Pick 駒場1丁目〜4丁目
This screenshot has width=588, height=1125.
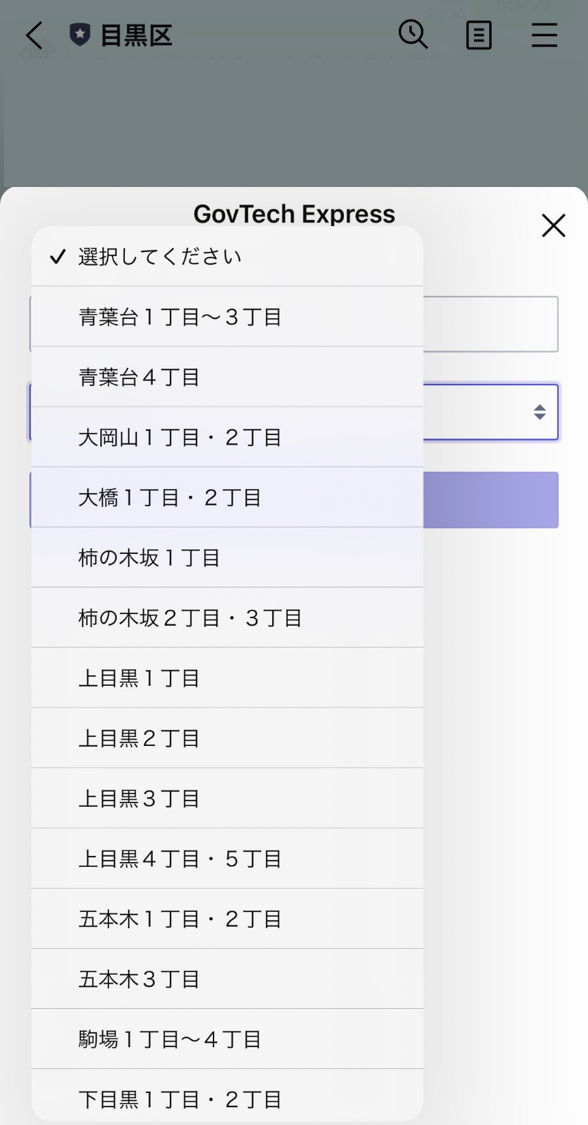227,1040
